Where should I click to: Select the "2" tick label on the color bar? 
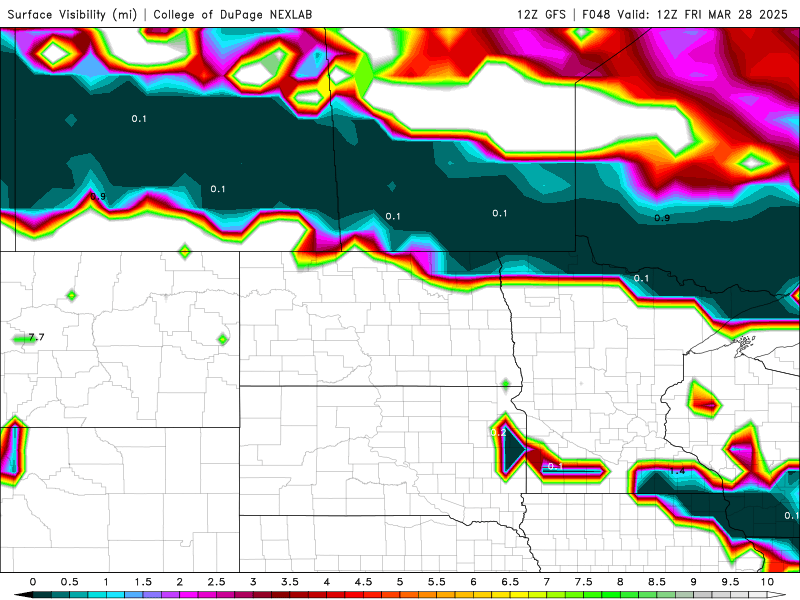click(180, 582)
